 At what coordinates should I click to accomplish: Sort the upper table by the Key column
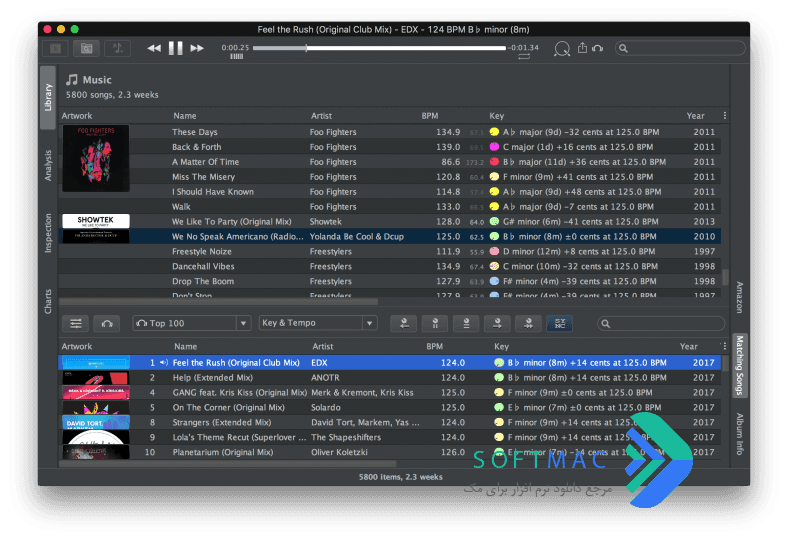497,116
